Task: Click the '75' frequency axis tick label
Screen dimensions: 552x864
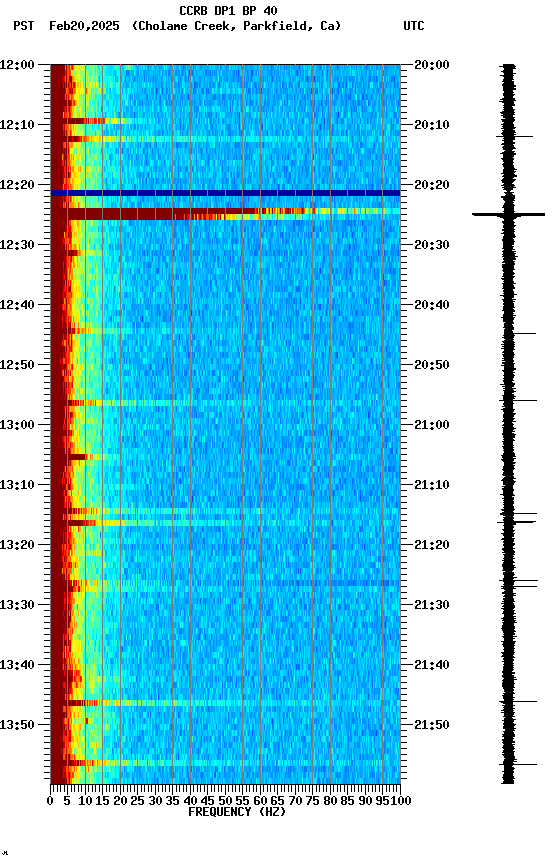Action: [312, 802]
